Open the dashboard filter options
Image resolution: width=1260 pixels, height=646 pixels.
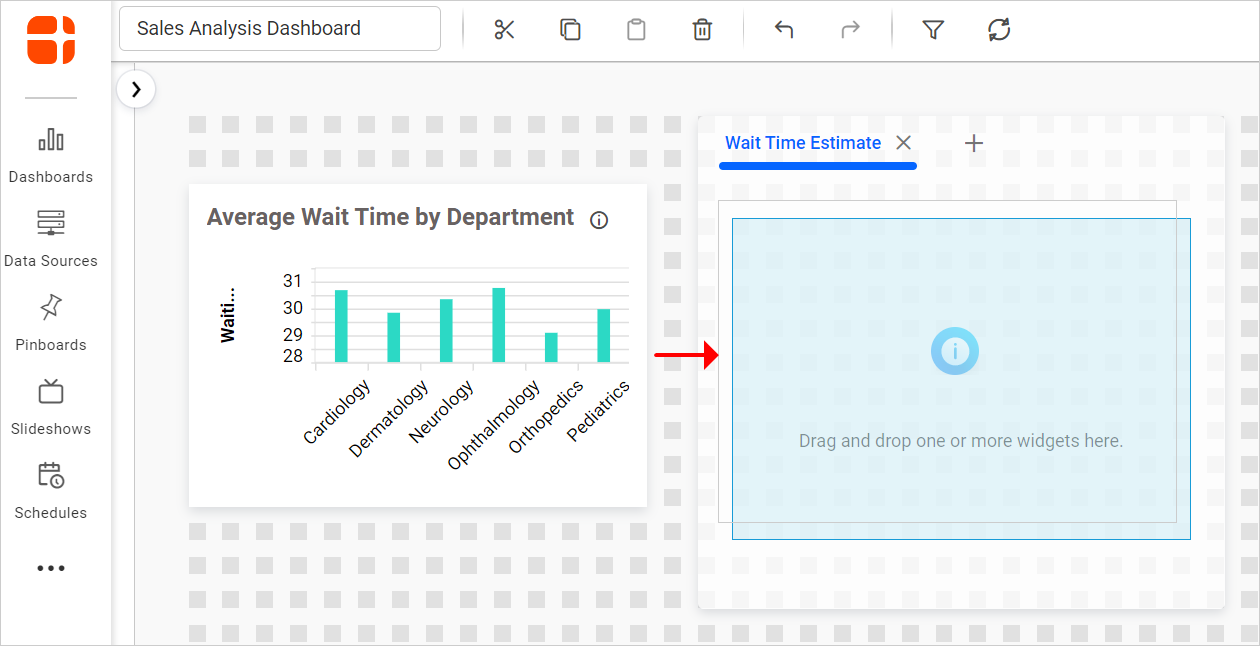point(932,30)
